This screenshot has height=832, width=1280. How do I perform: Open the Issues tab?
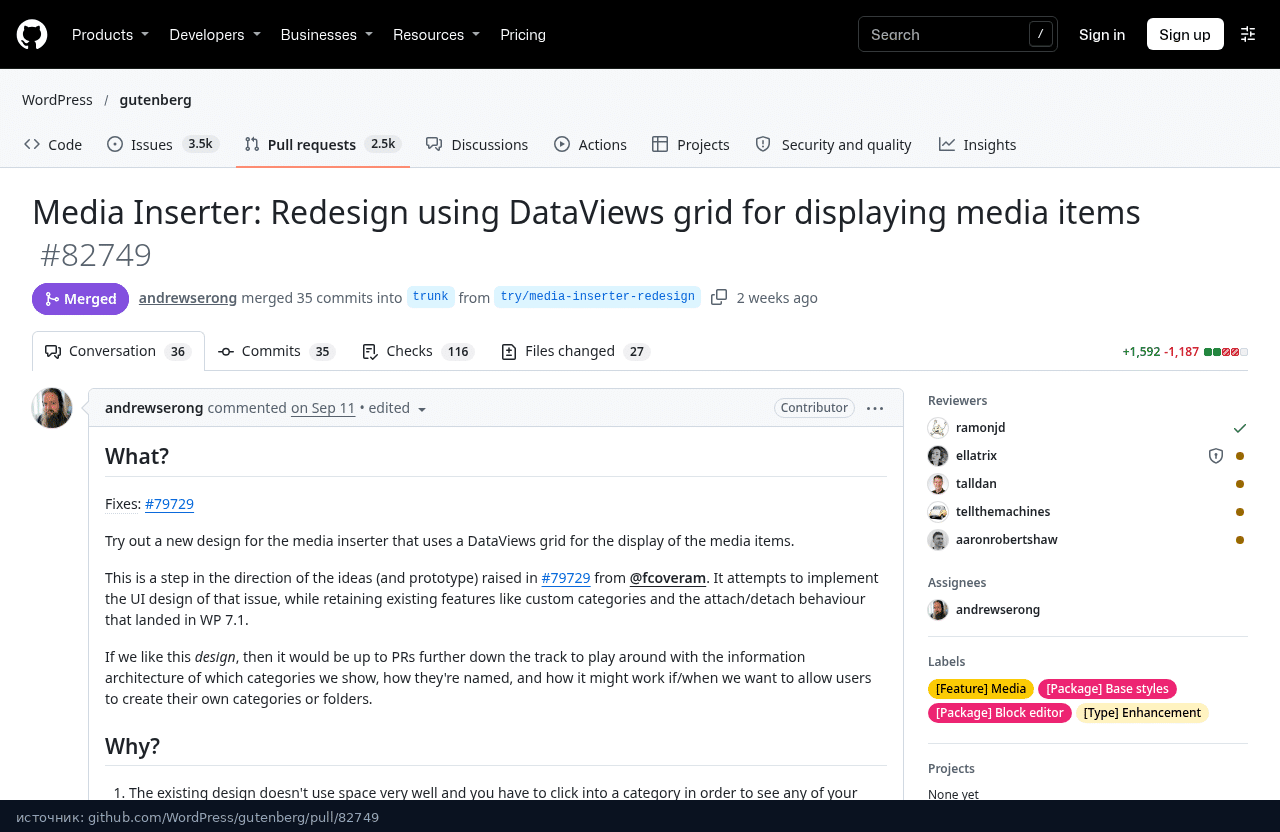(x=163, y=145)
